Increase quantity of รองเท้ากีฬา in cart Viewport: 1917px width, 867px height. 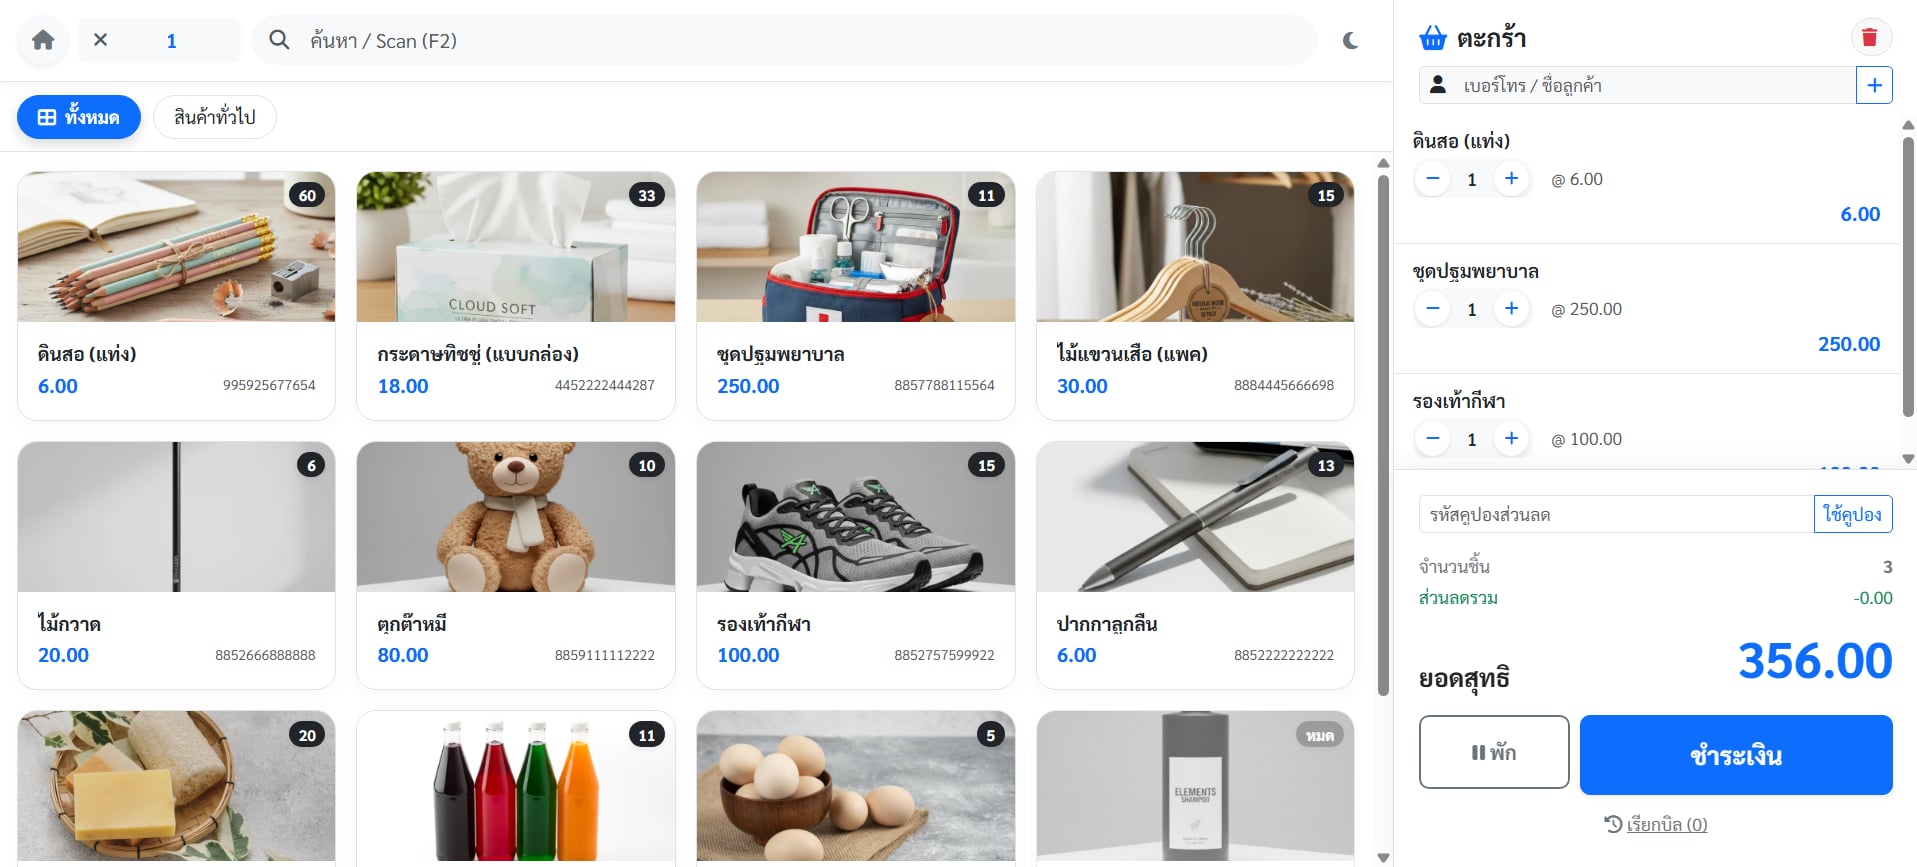pos(1511,439)
